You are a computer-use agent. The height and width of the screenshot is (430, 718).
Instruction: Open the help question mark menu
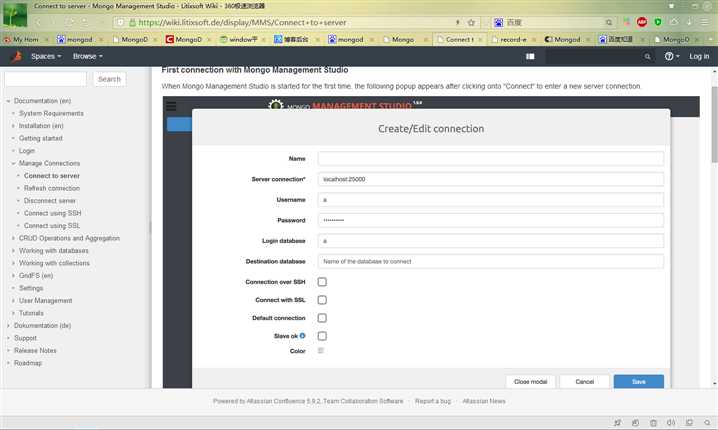point(672,56)
